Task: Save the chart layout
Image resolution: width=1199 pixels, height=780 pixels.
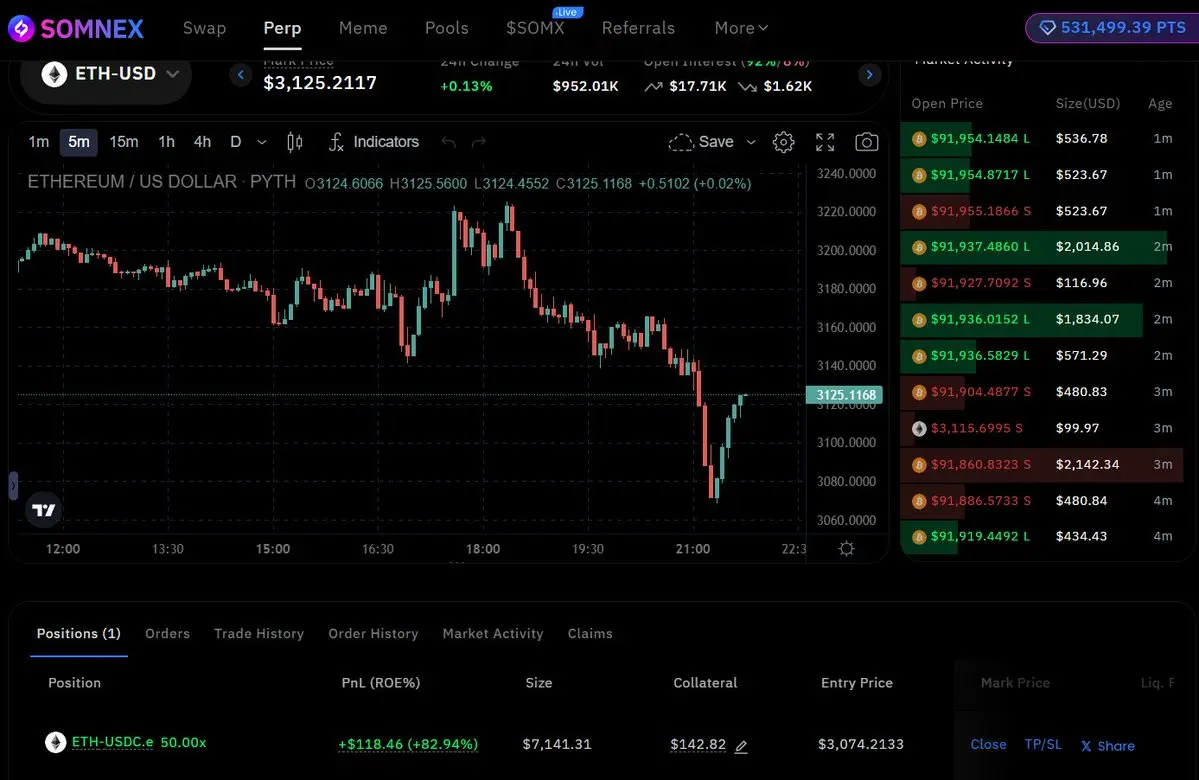Action: point(701,141)
